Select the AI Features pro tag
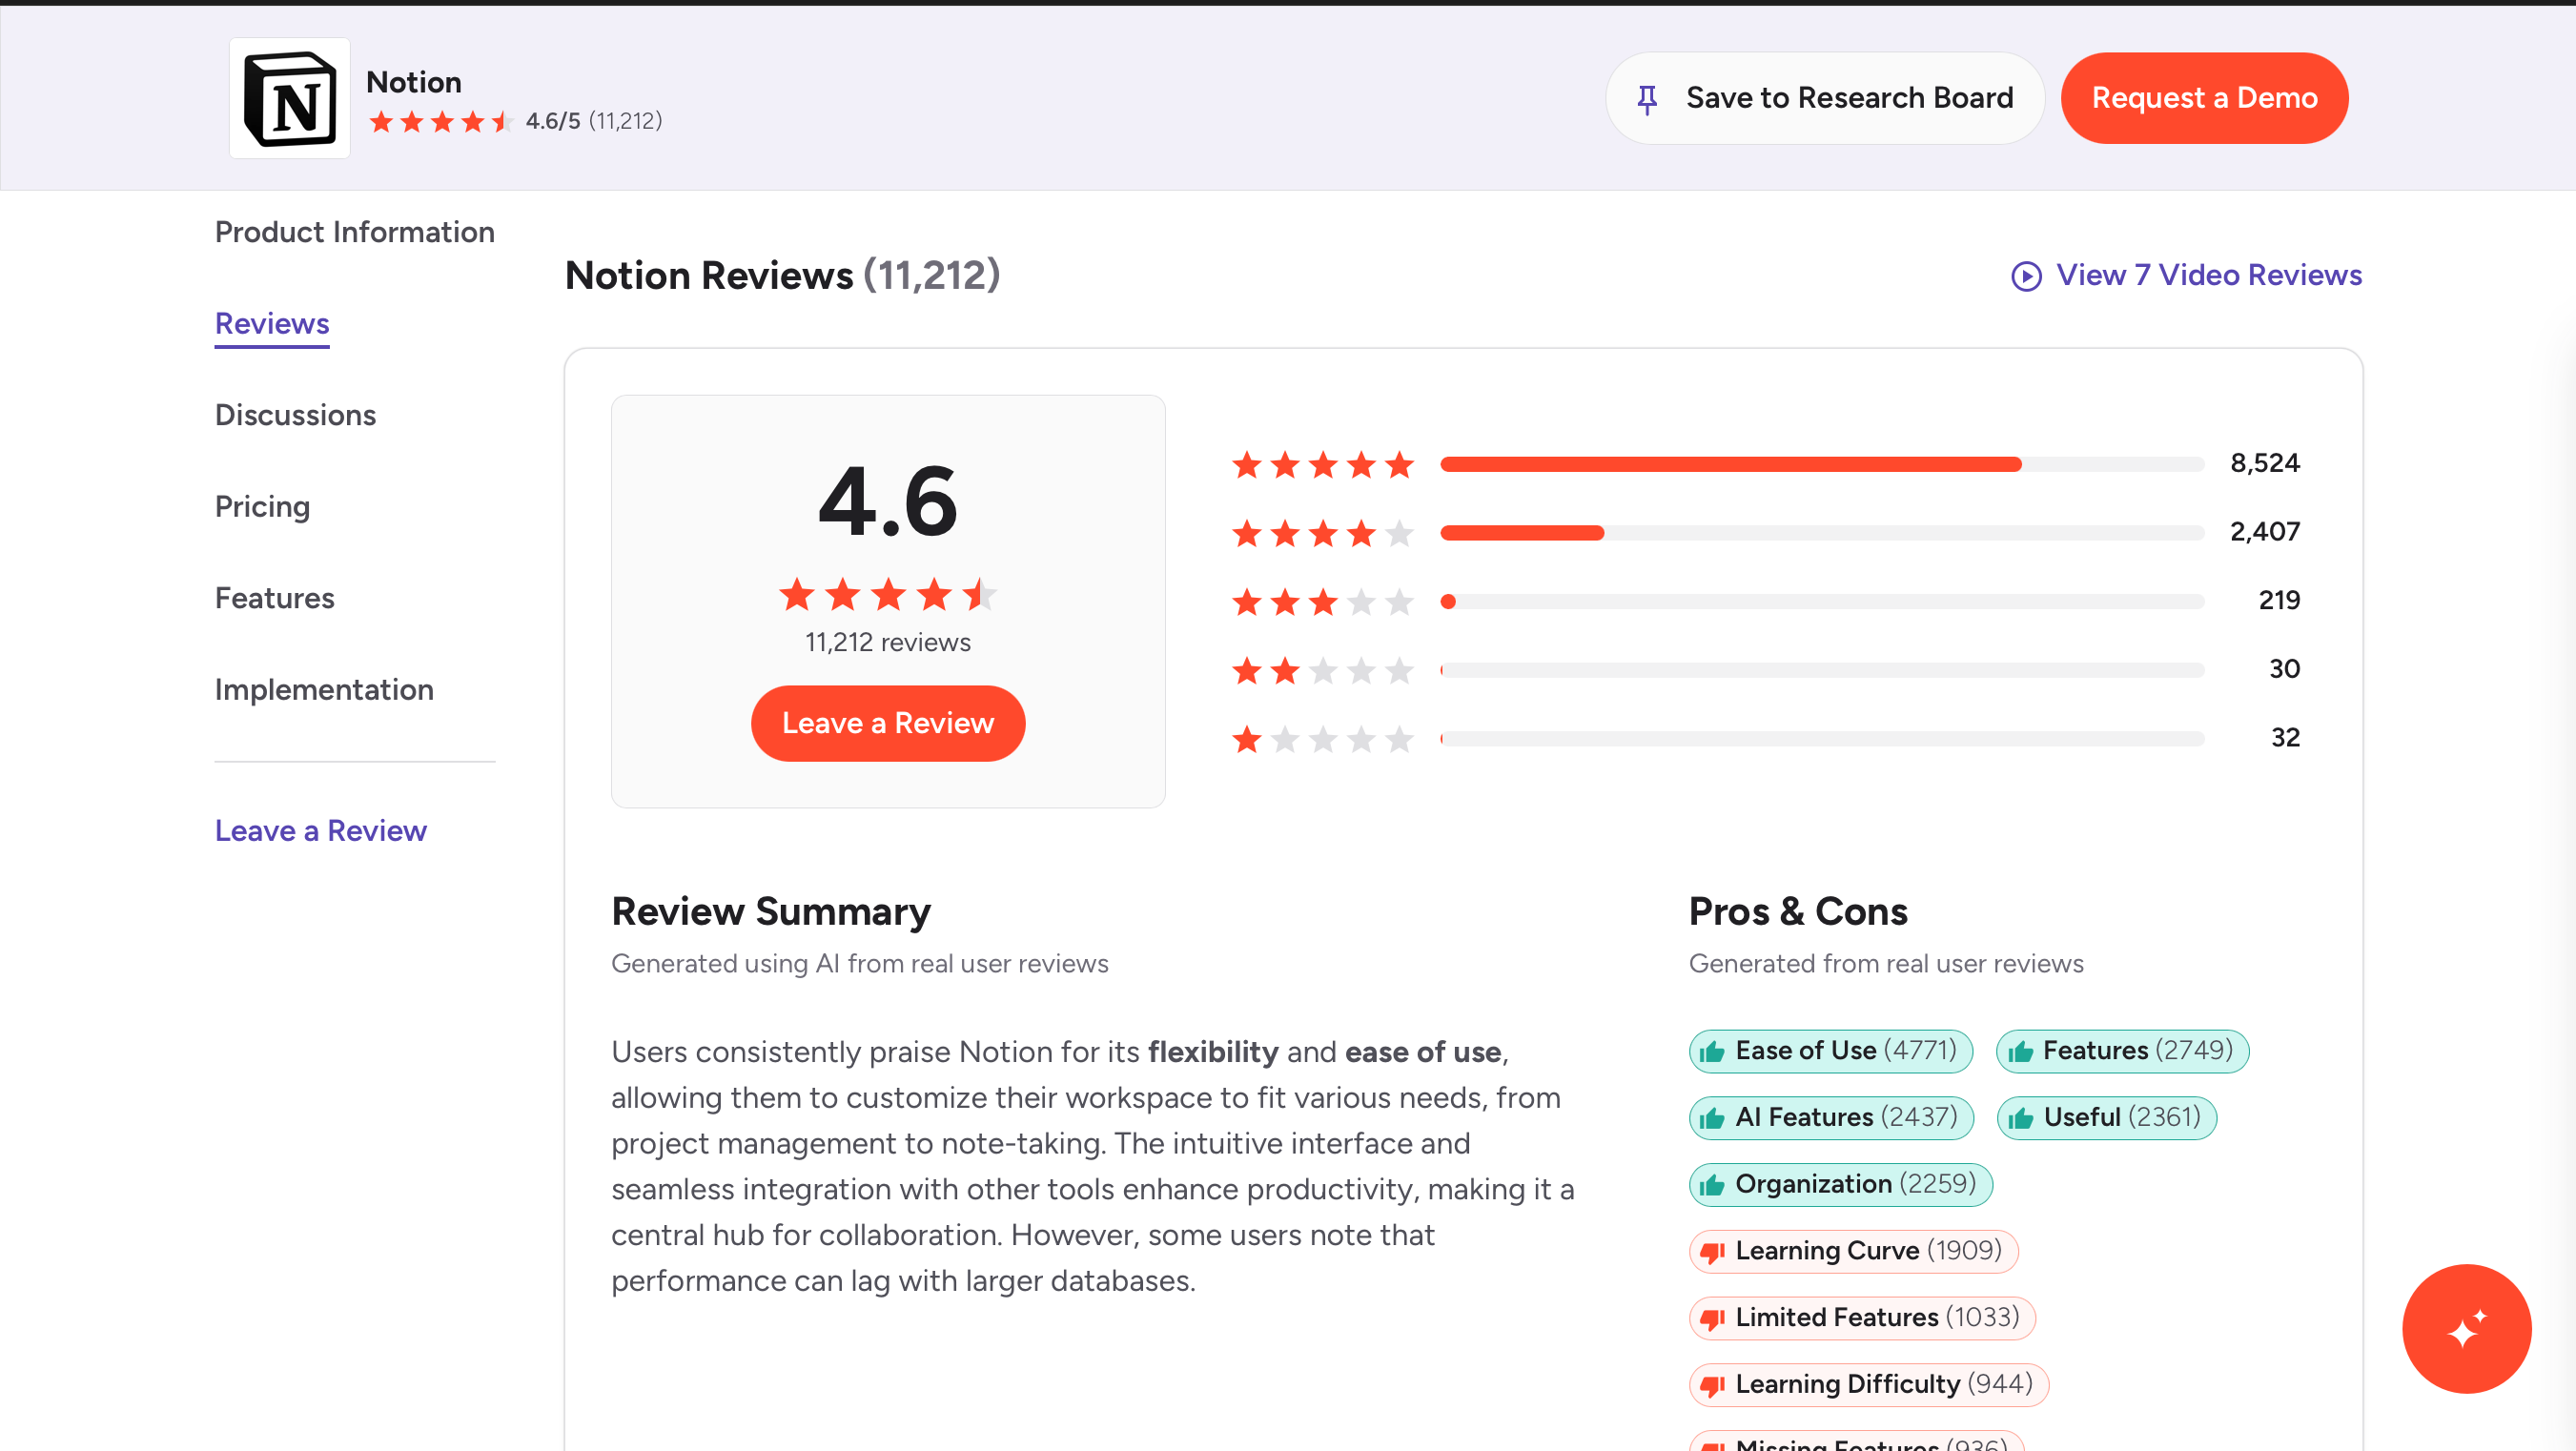 coord(1831,1117)
